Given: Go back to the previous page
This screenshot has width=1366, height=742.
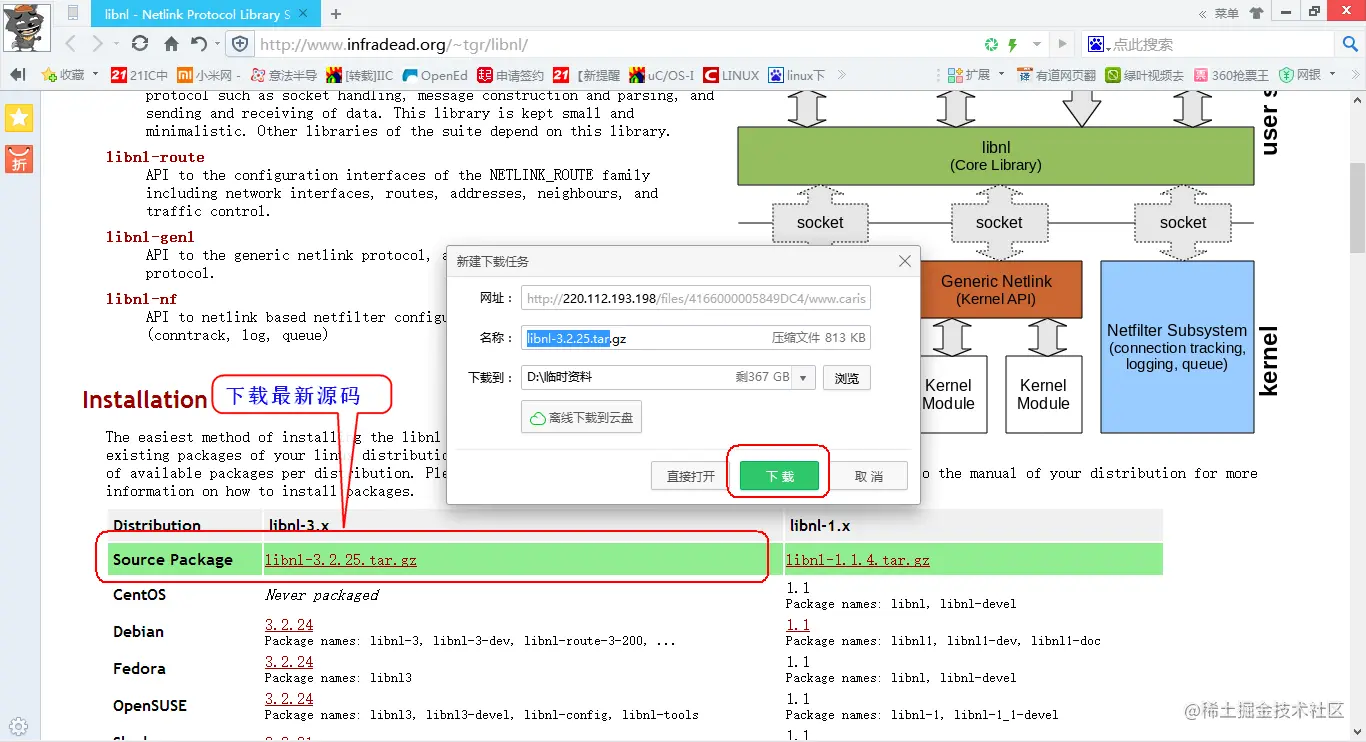Looking at the screenshot, I should coord(71,44).
